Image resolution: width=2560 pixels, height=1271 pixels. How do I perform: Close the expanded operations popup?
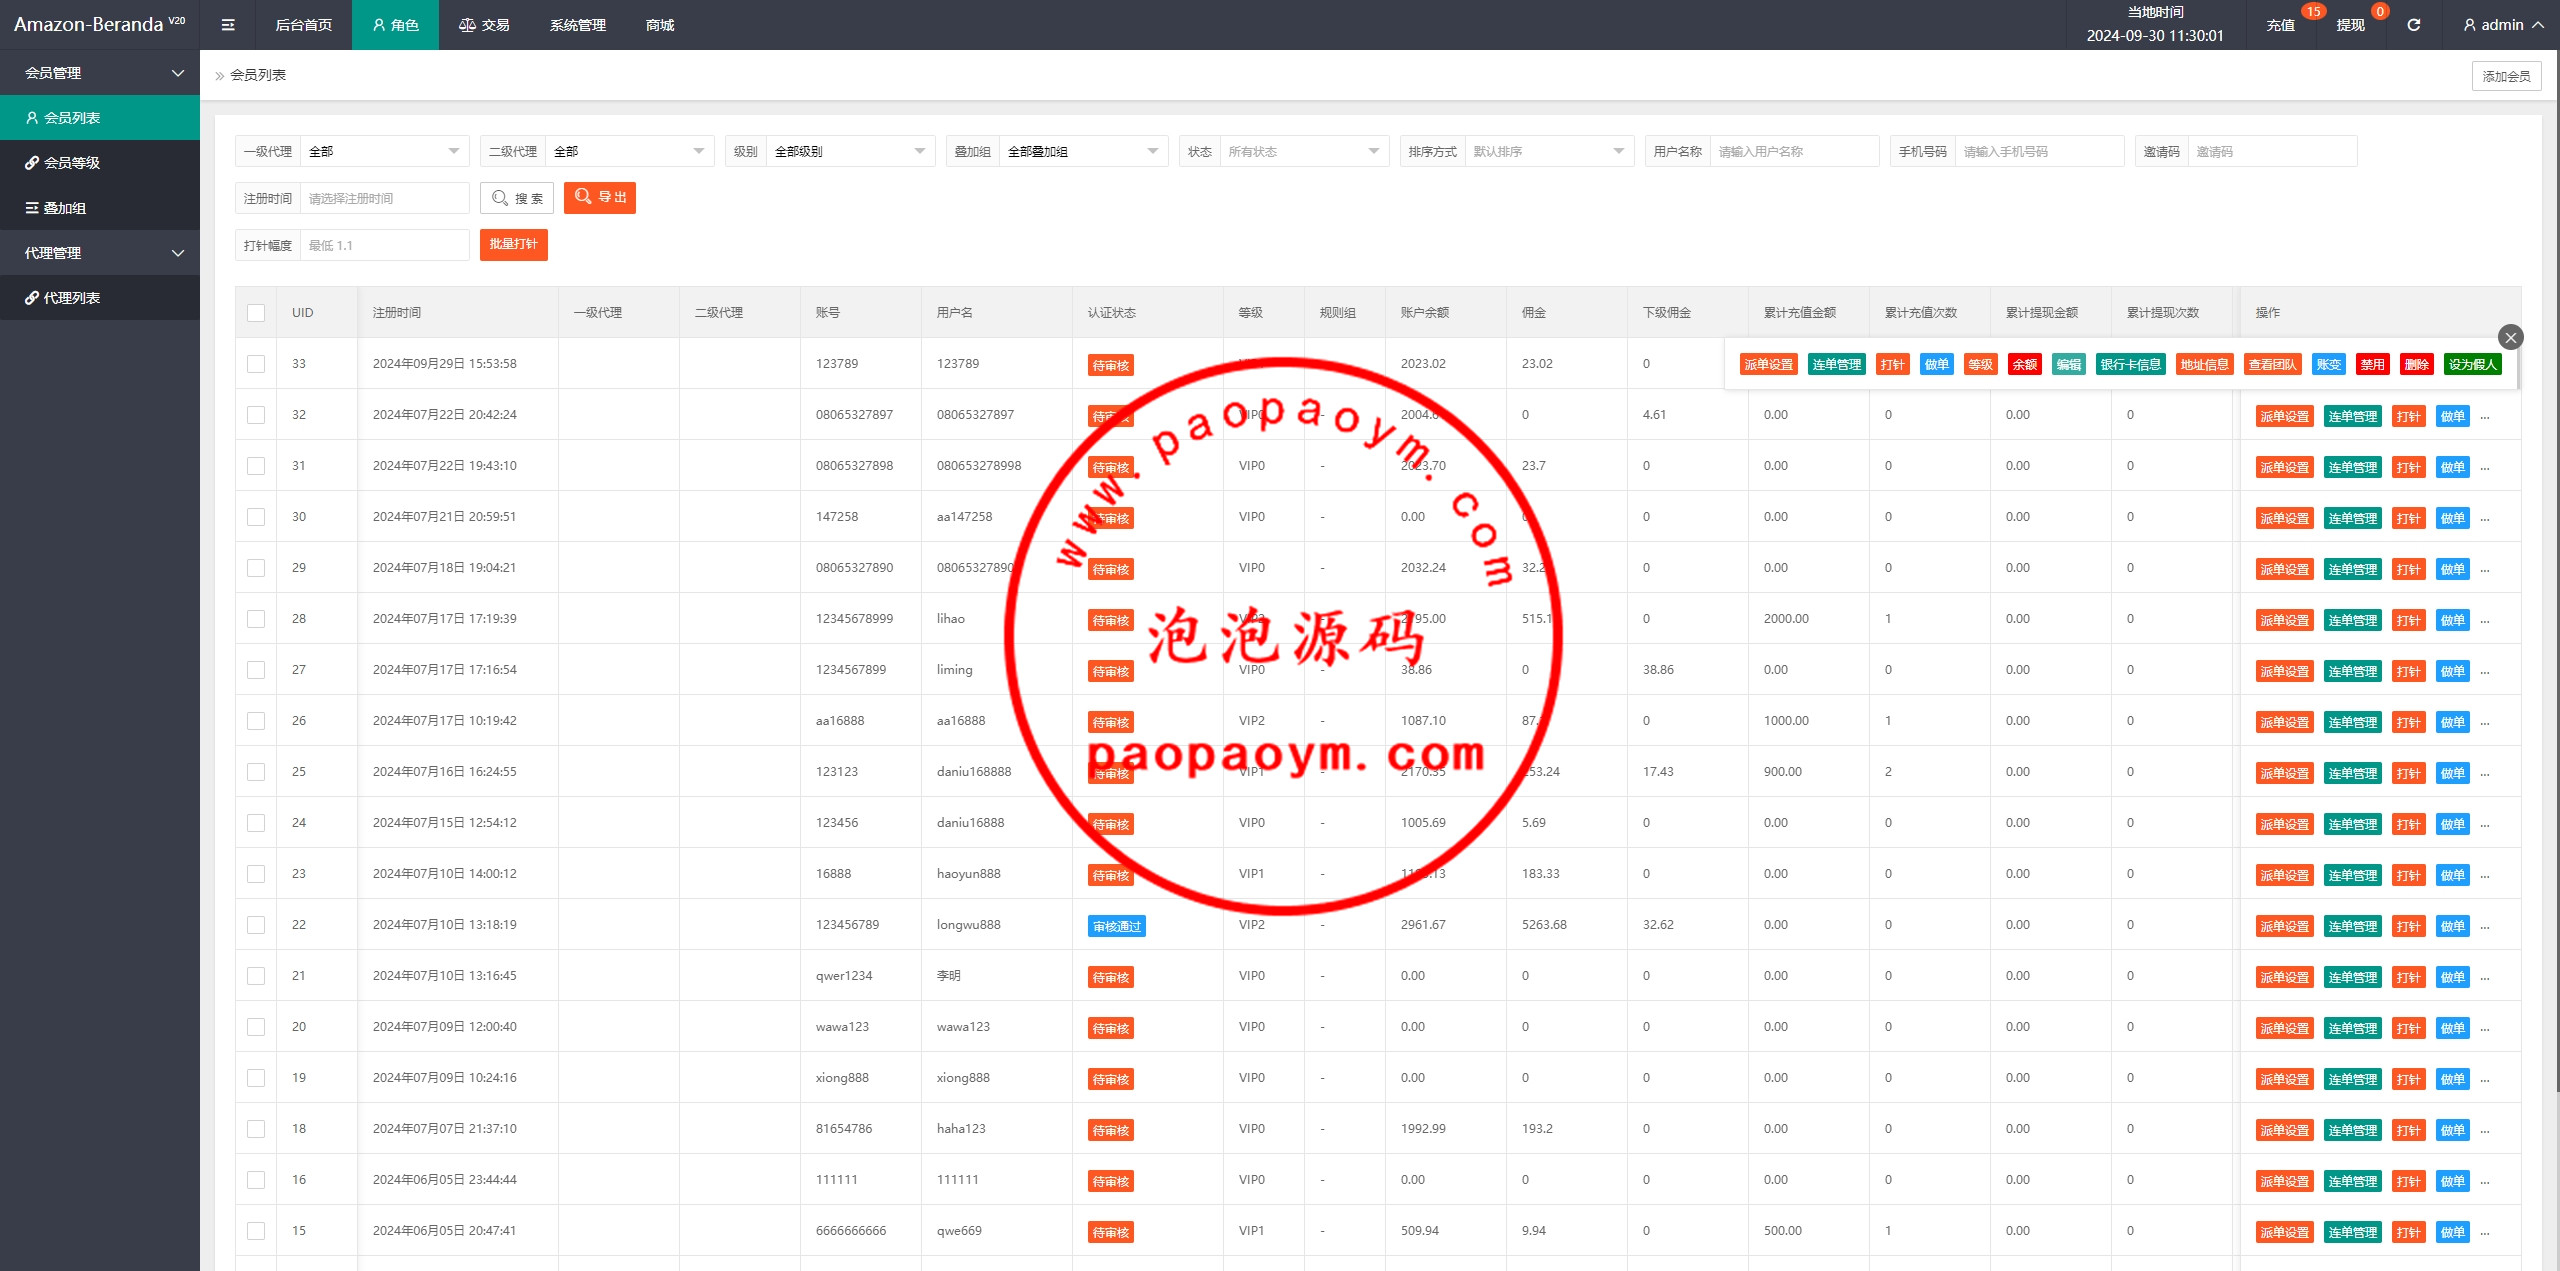(x=2510, y=337)
